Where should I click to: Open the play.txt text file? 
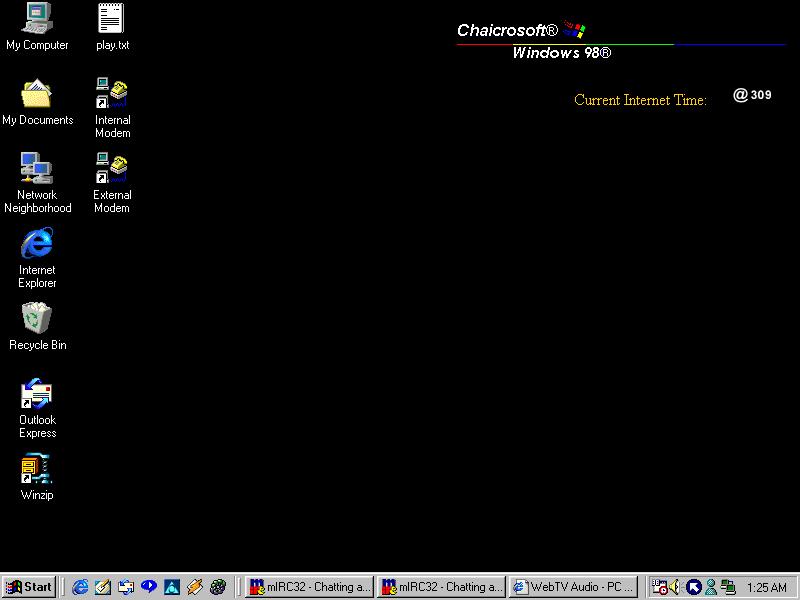tap(111, 20)
